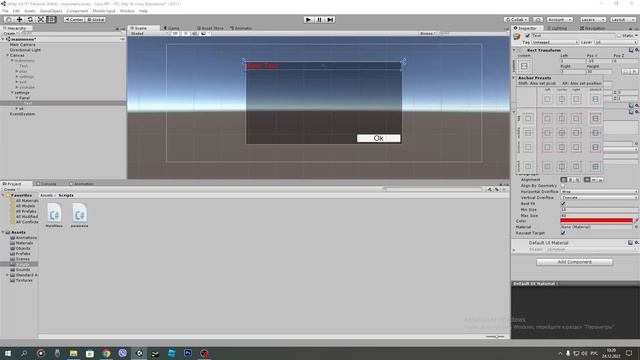Image resolution: width=640 pixels, height=360 pixels.
Task: Open Chrome from the taskbar
Action: (x=106, y=353)
